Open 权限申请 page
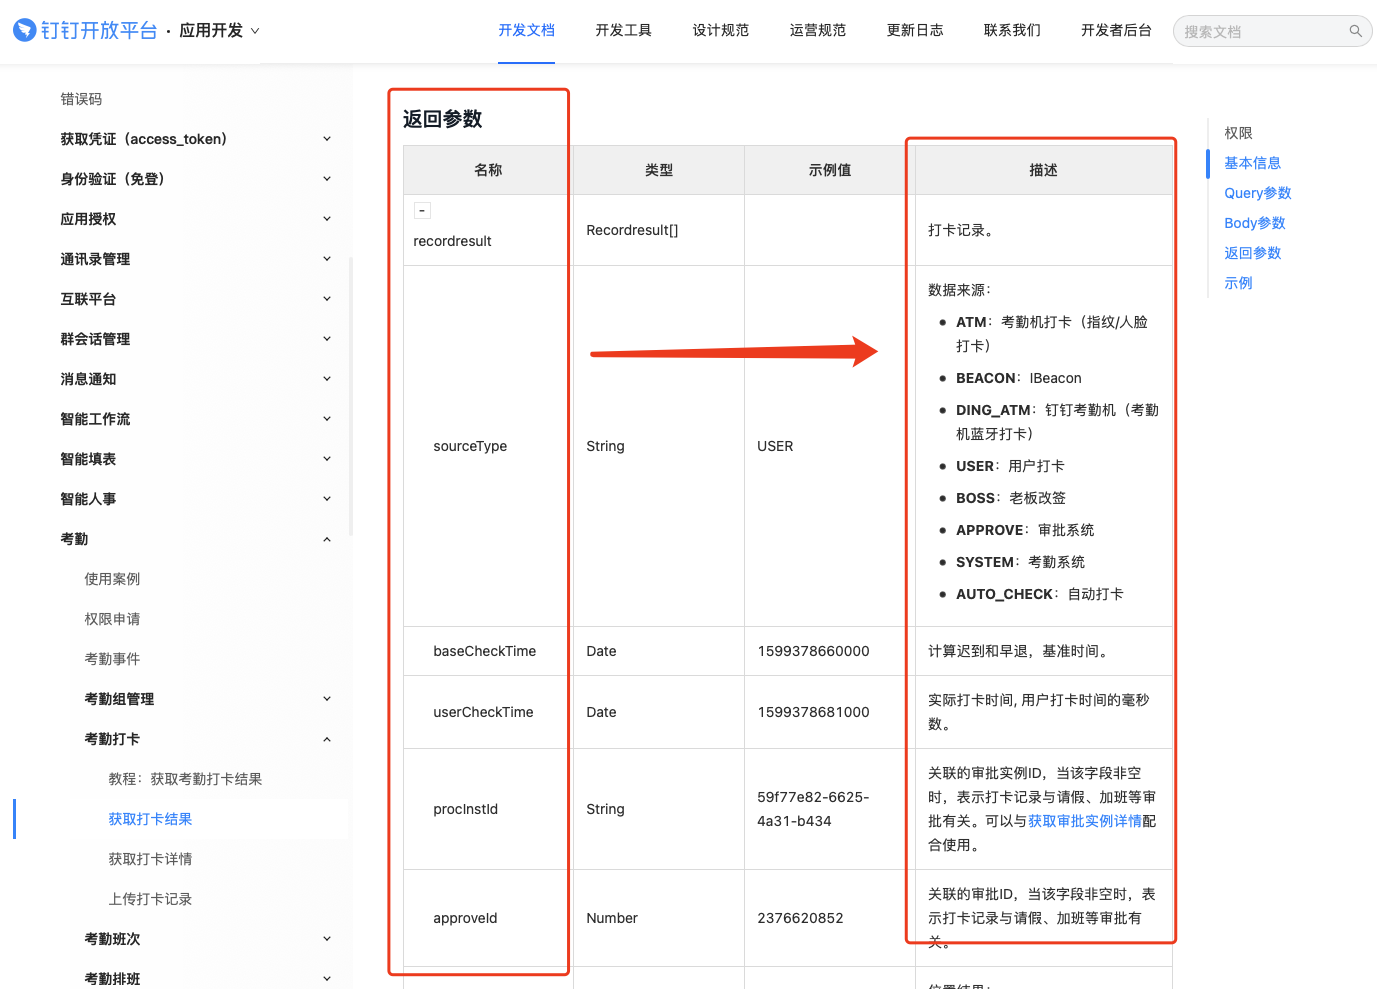 112,619
